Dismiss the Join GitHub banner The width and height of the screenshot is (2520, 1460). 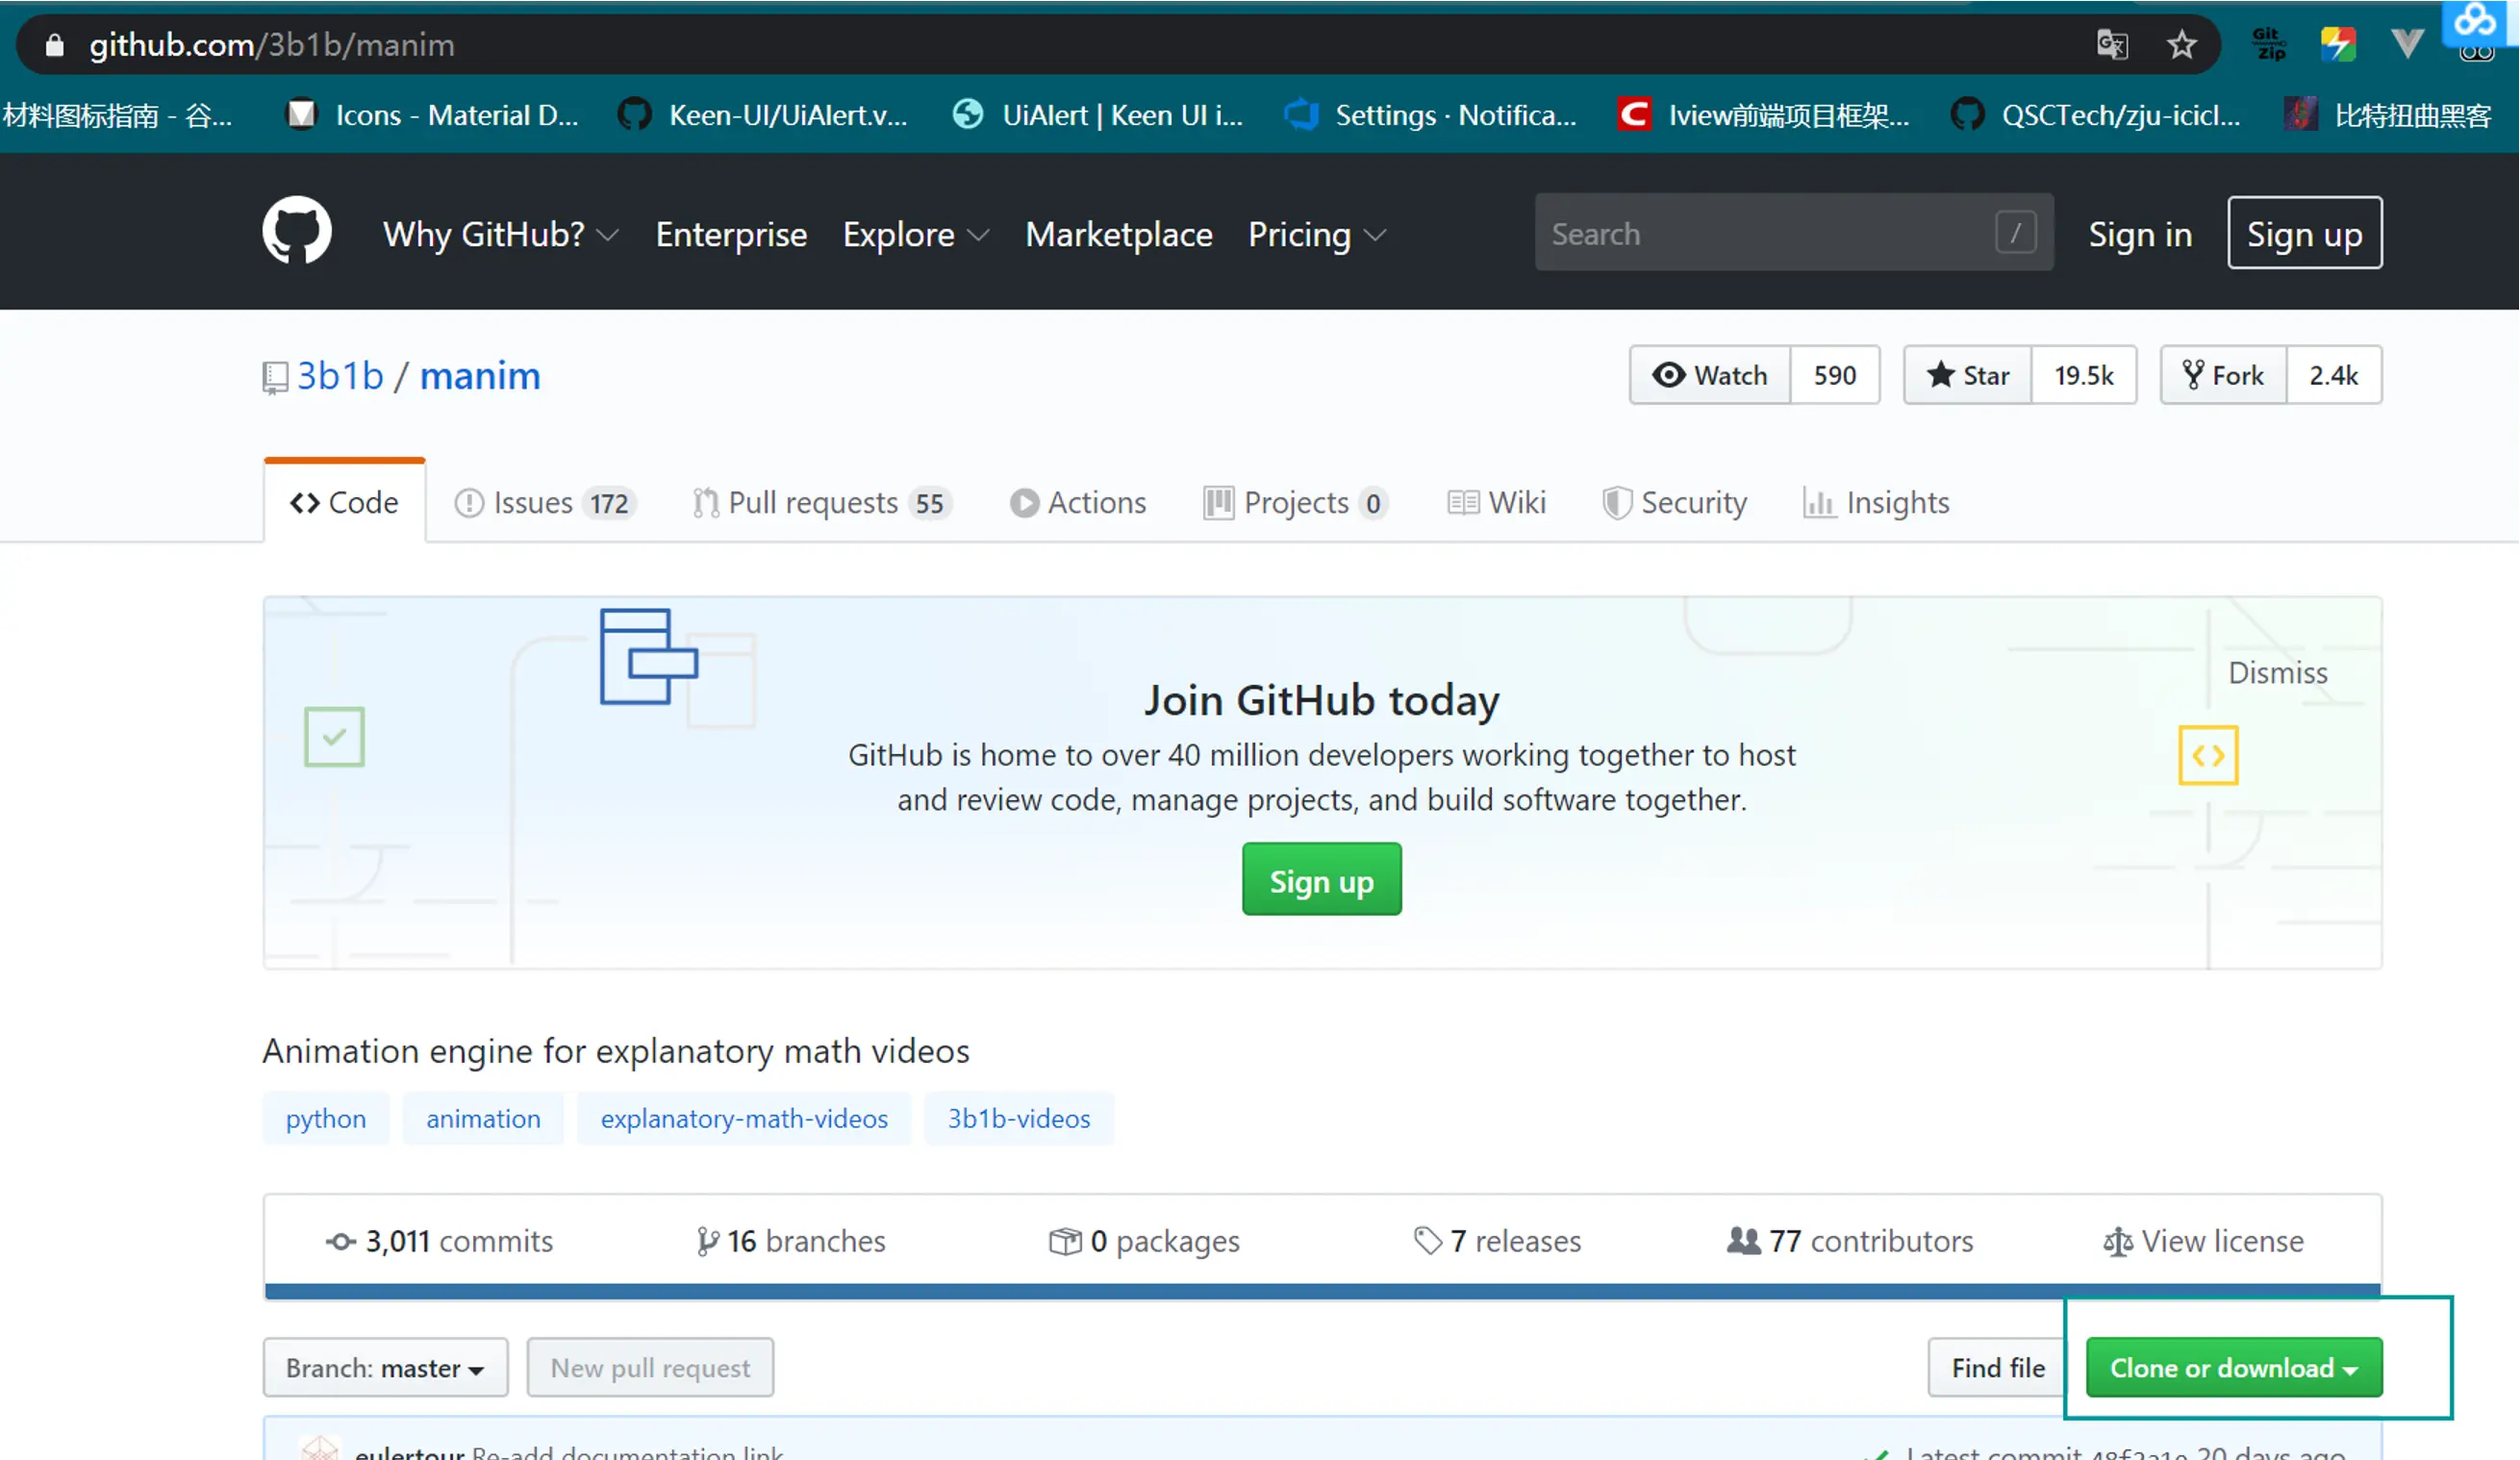click(2277, 673)
